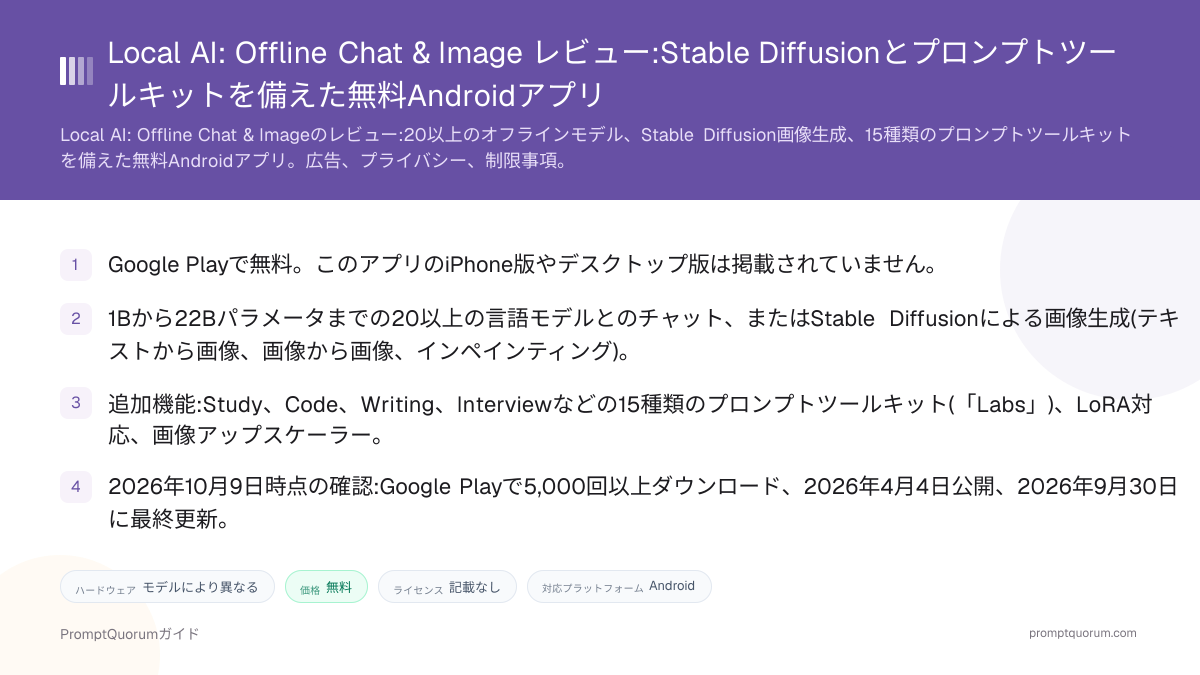Select the ライセンス 記載なし chip
This screenshot has width=1200, height=675.
[x=447, y=587]
